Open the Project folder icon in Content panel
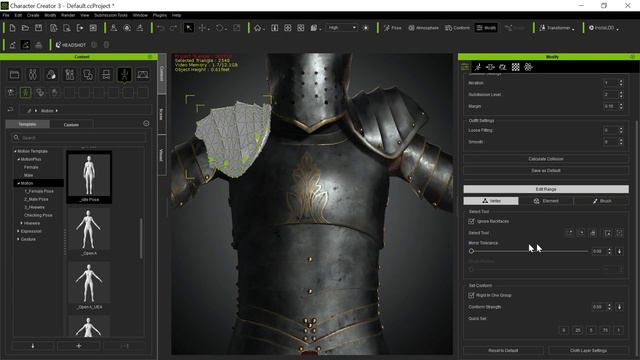The image size is (640, 360). click(15, 74)
